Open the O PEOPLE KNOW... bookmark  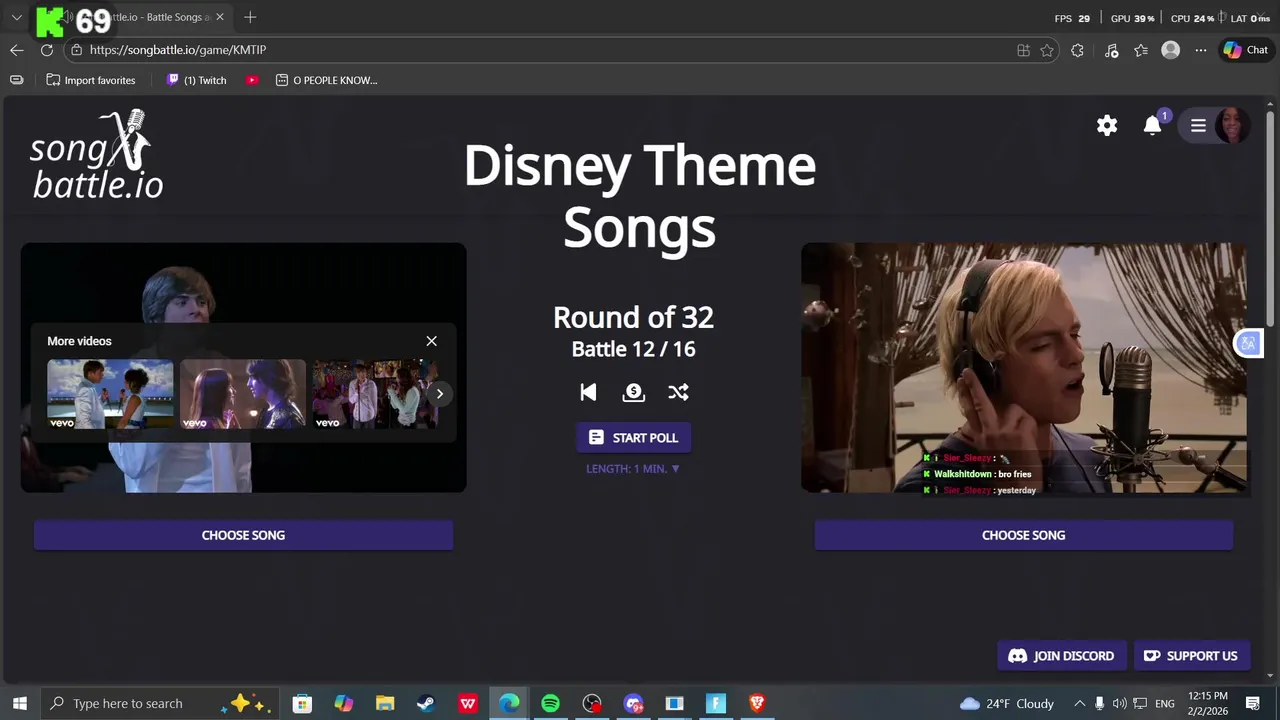(x=326, y=80)
